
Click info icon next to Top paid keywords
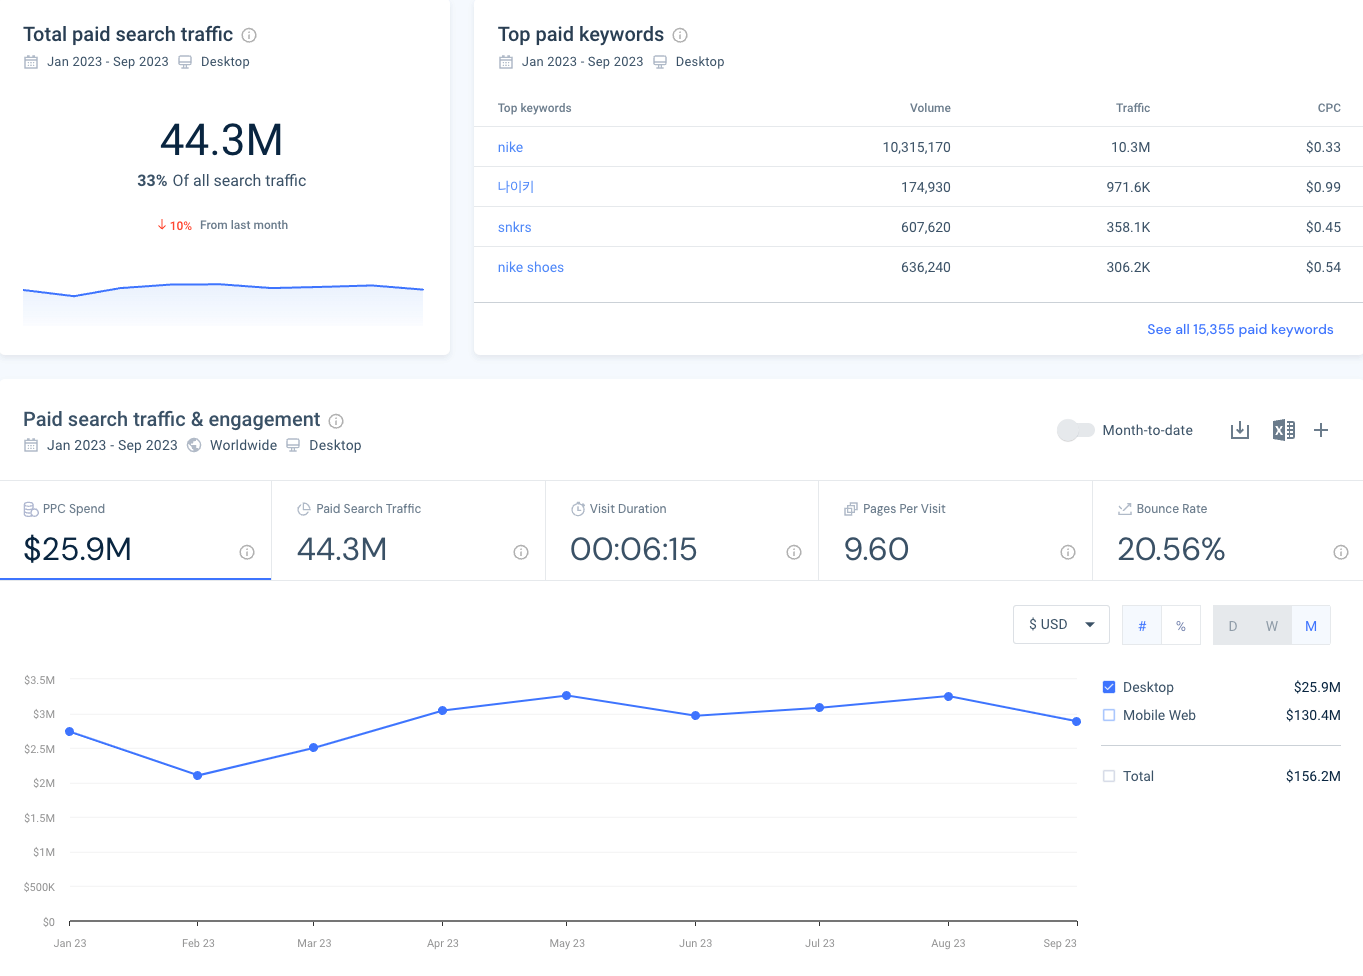point(680,35)
